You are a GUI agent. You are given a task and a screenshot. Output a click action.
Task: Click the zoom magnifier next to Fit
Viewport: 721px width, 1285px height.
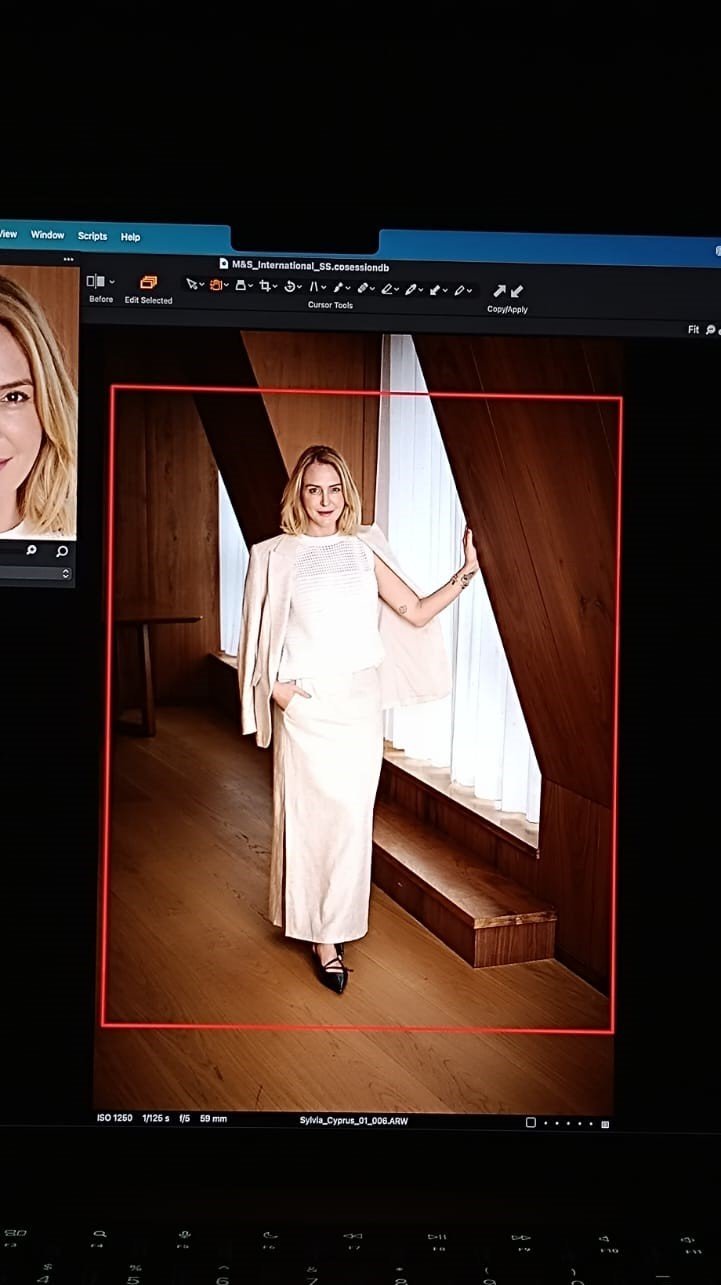coord(711,330)
